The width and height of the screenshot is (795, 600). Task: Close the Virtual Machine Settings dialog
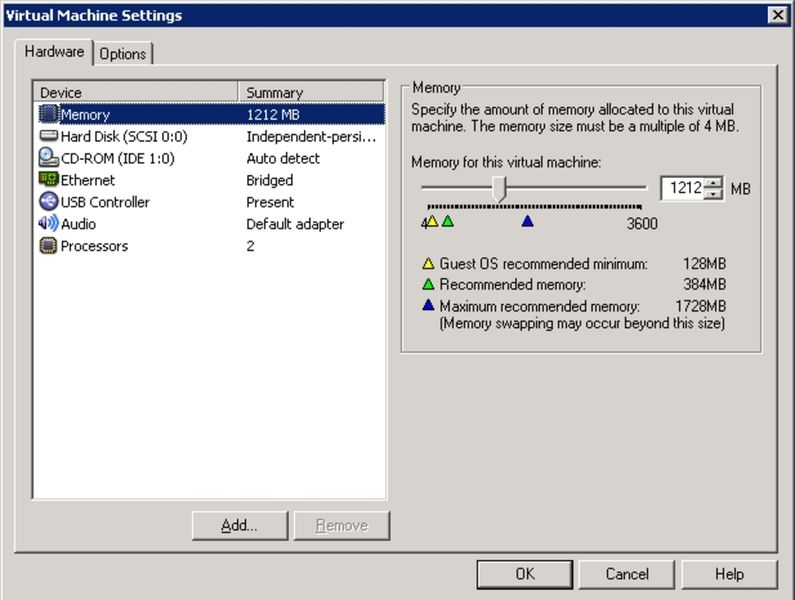778,15
